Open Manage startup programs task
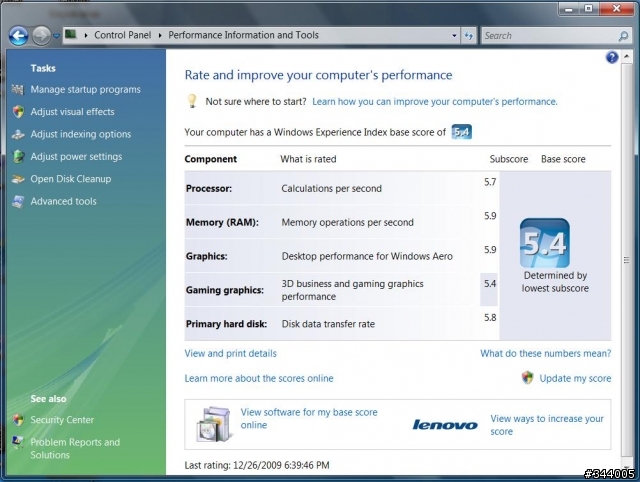640x482 pixels. pyautogui.click(x=85, y=89)
